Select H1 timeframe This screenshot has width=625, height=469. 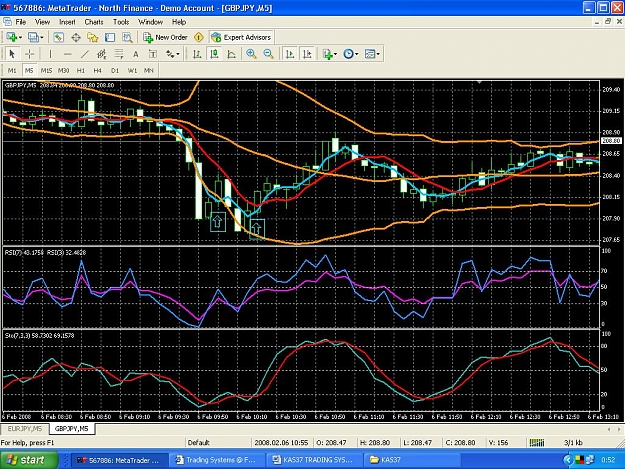(x=81, y=71)
